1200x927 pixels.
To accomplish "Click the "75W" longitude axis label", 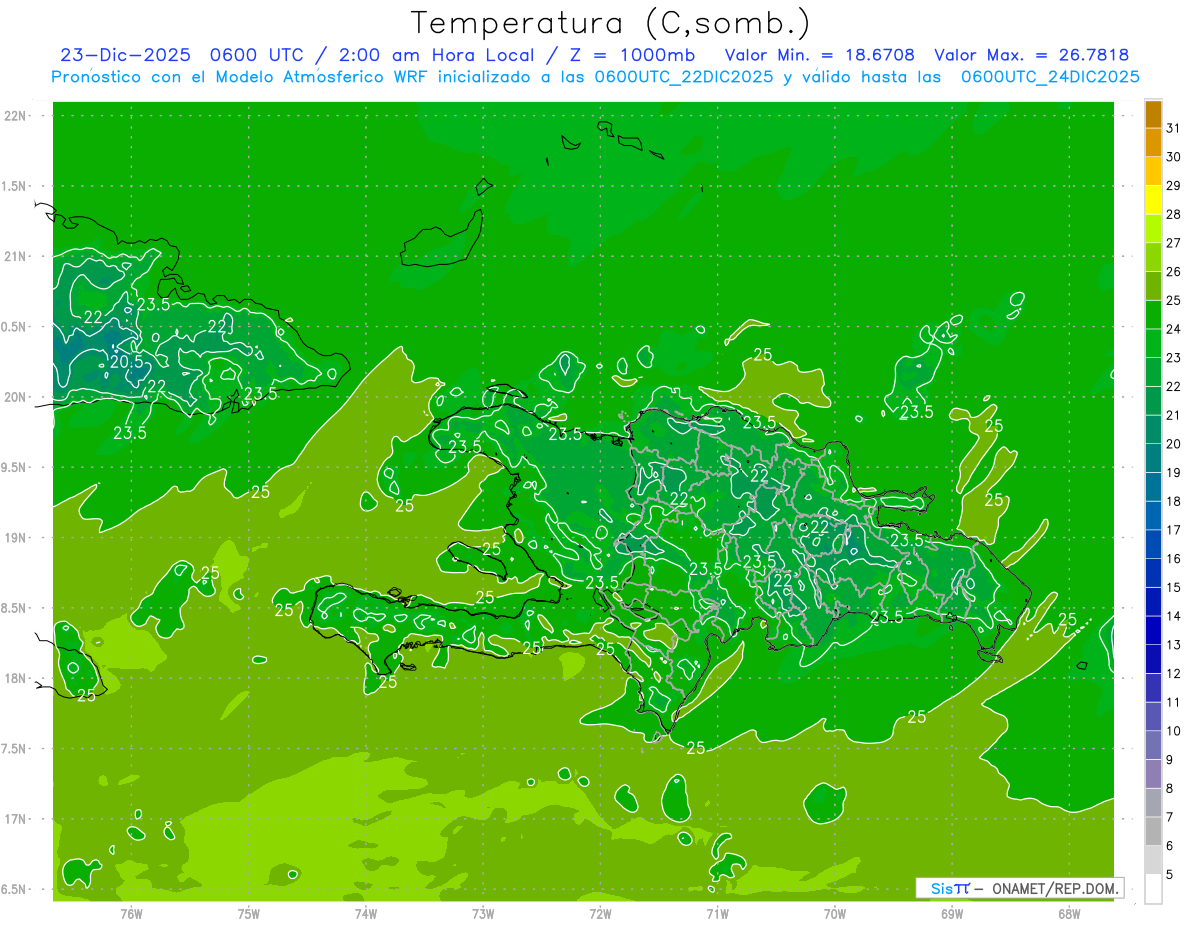I will 249,913.
